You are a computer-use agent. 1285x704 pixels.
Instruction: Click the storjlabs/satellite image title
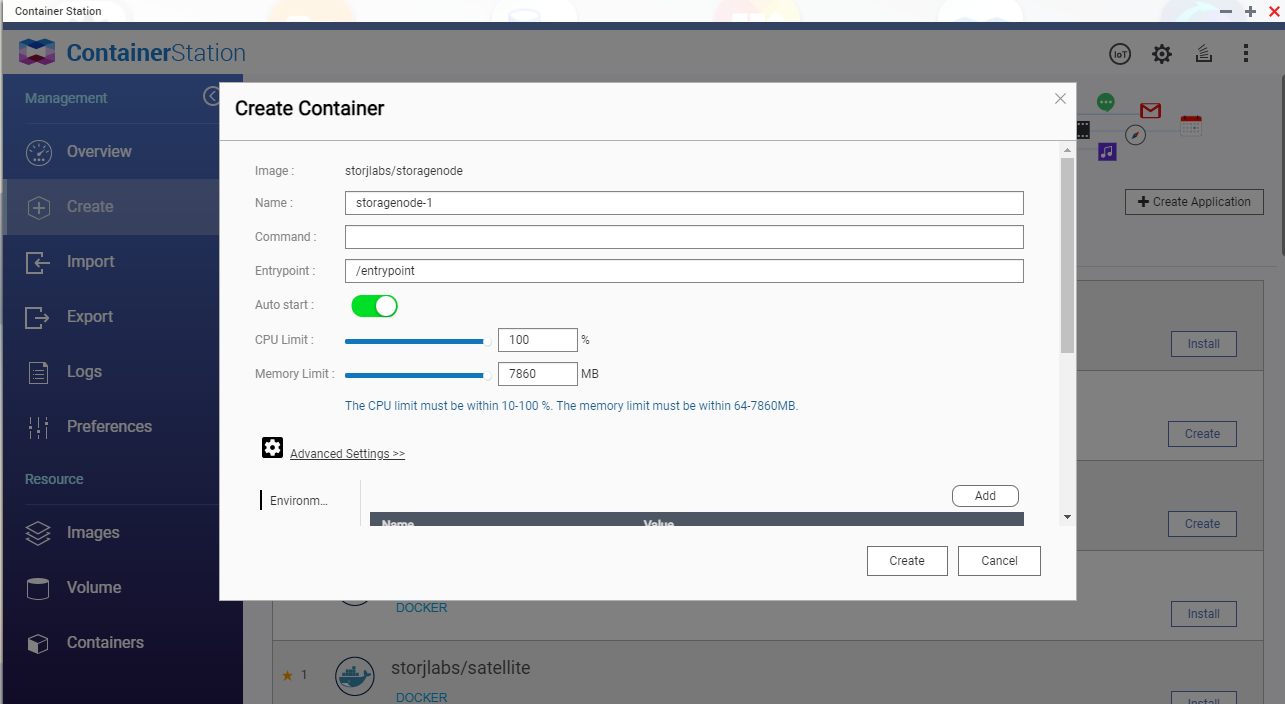460,667
